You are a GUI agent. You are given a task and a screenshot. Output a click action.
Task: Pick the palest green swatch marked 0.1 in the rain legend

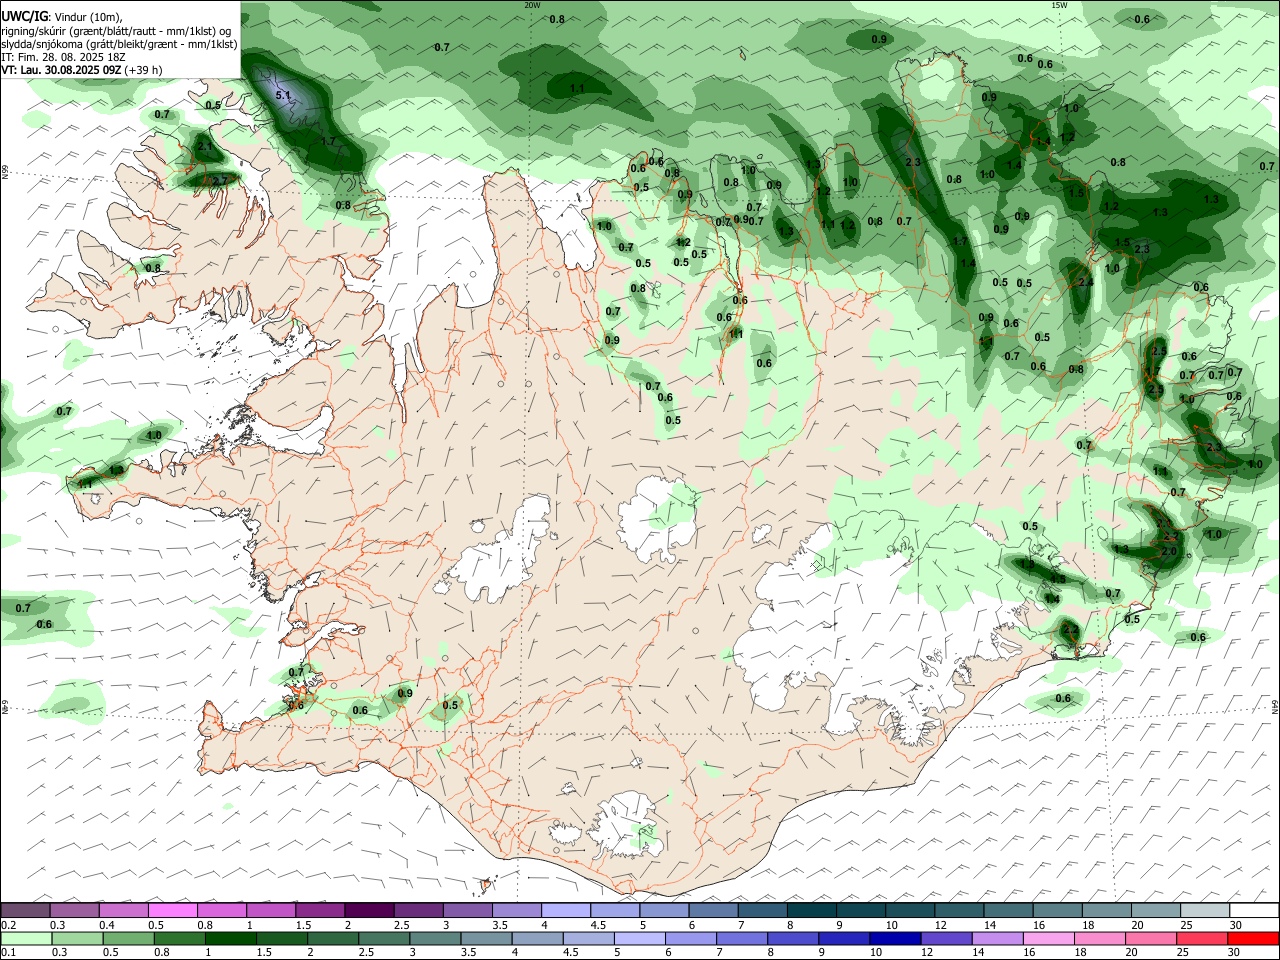coord(26,938)
